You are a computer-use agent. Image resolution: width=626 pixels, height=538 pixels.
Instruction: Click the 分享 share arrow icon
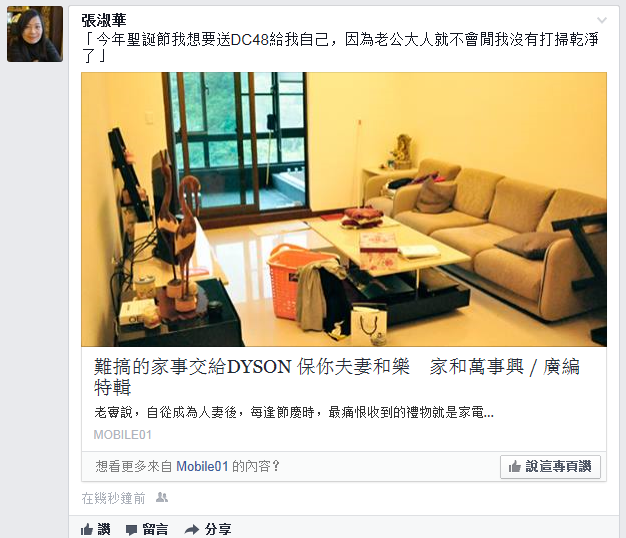[192, 530]
